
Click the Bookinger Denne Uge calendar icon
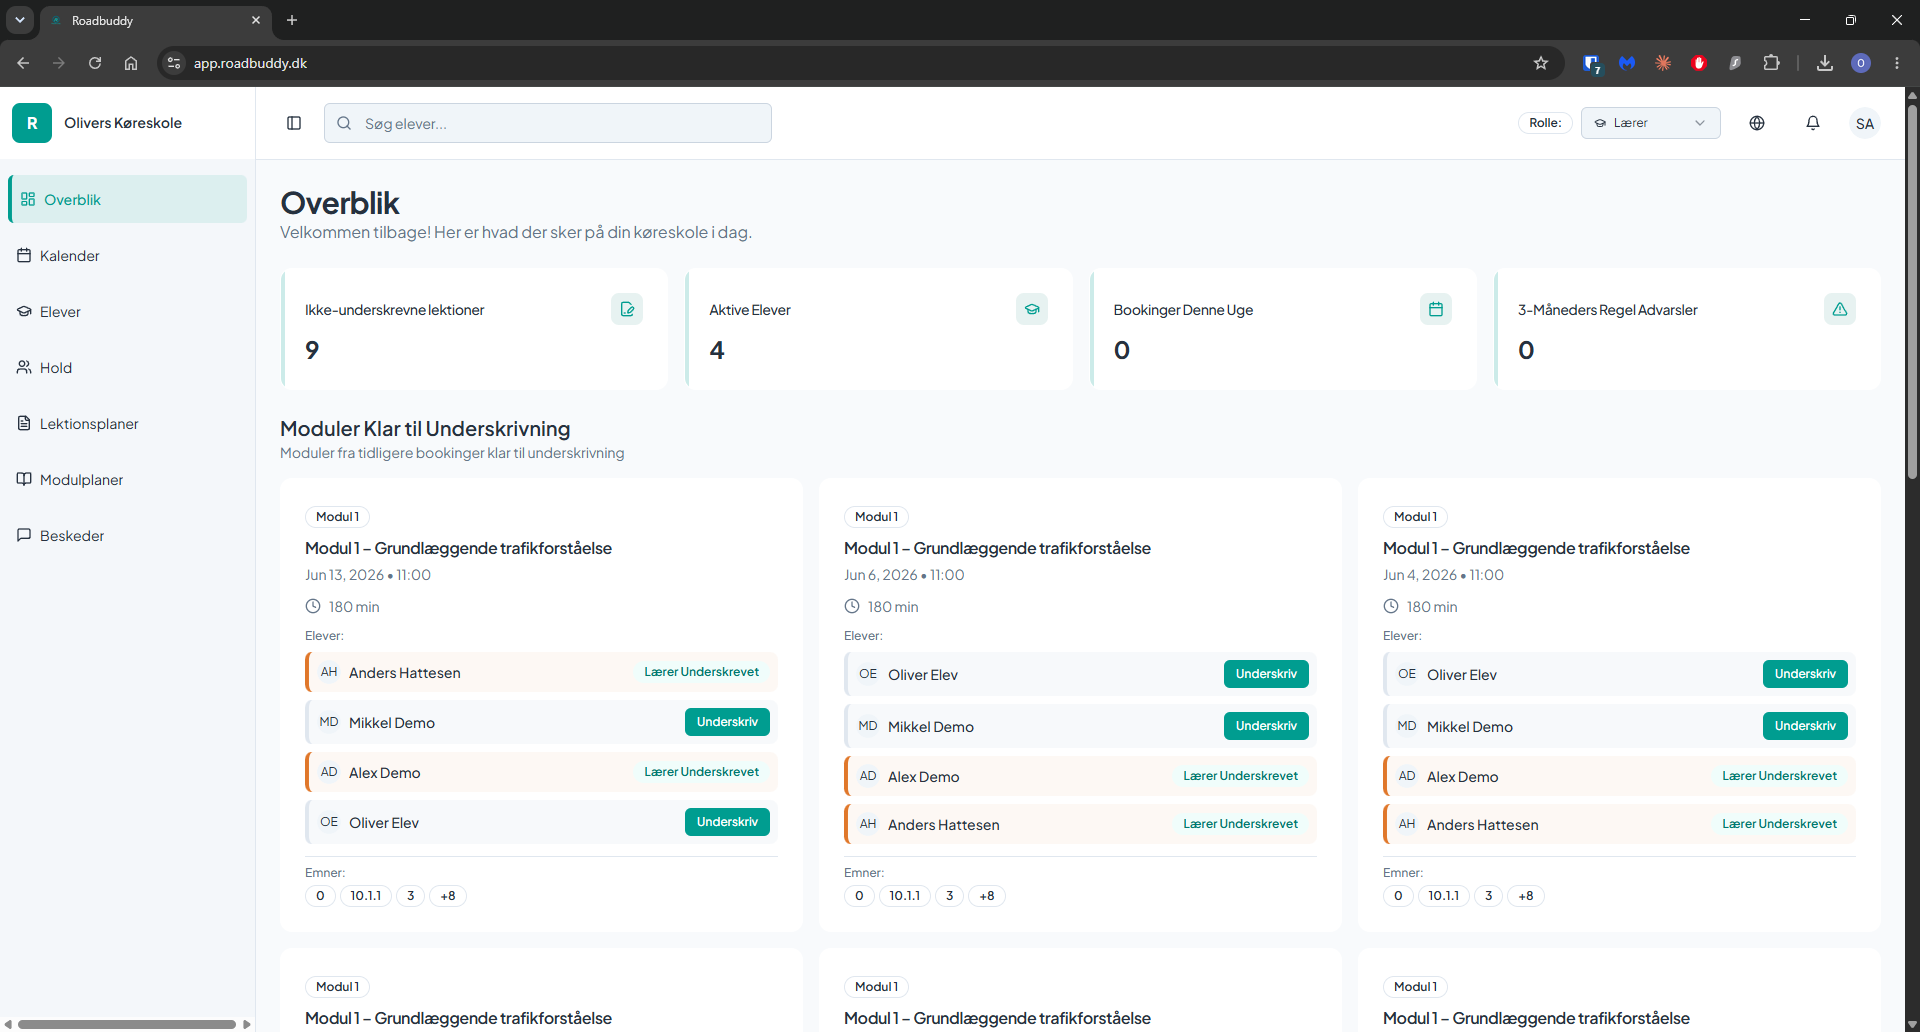[x=1436, y=309]
